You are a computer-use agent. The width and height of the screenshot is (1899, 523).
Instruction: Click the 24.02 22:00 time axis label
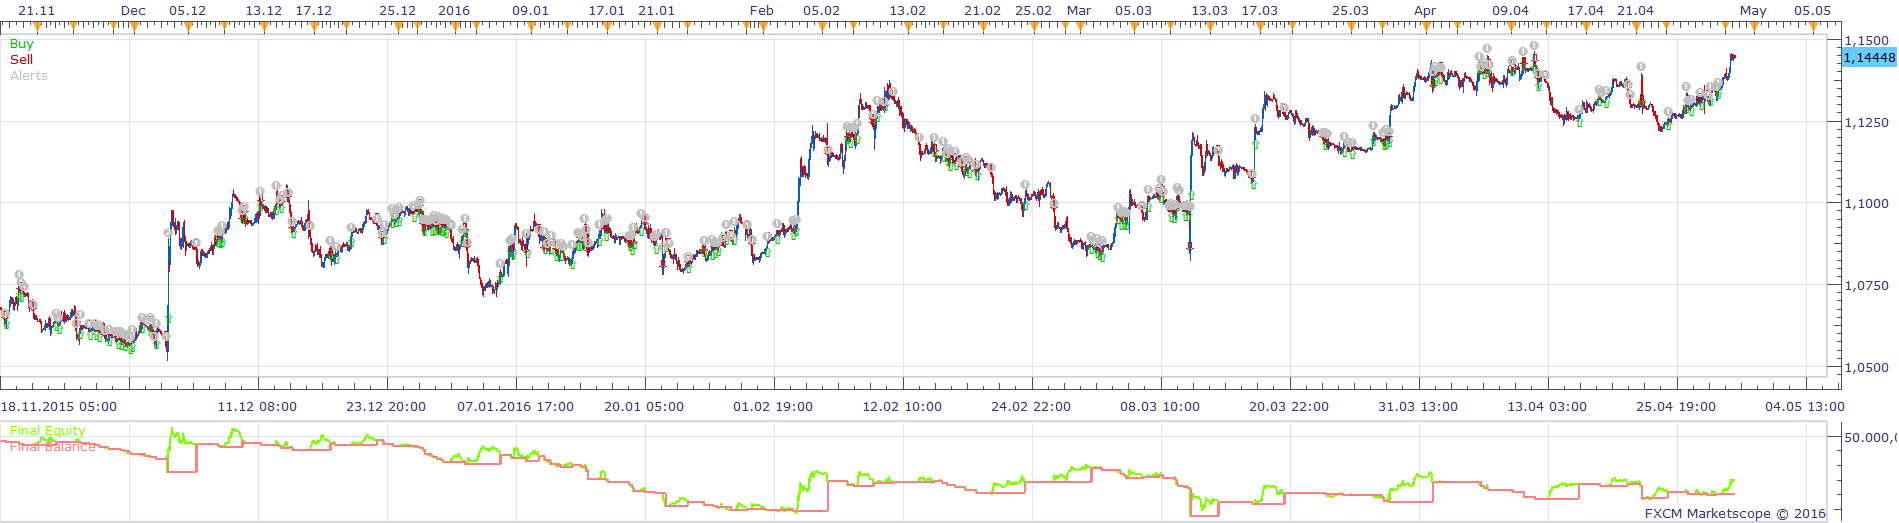1031,407
